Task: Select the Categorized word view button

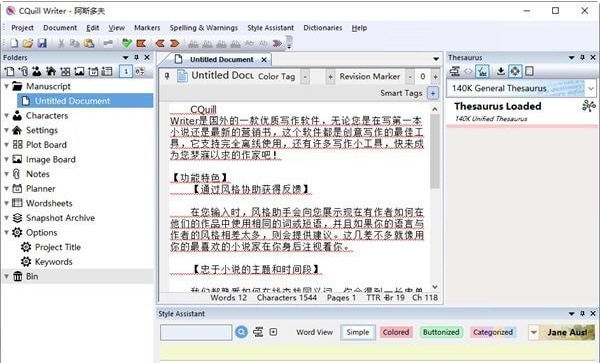Action: pos(493,332)
